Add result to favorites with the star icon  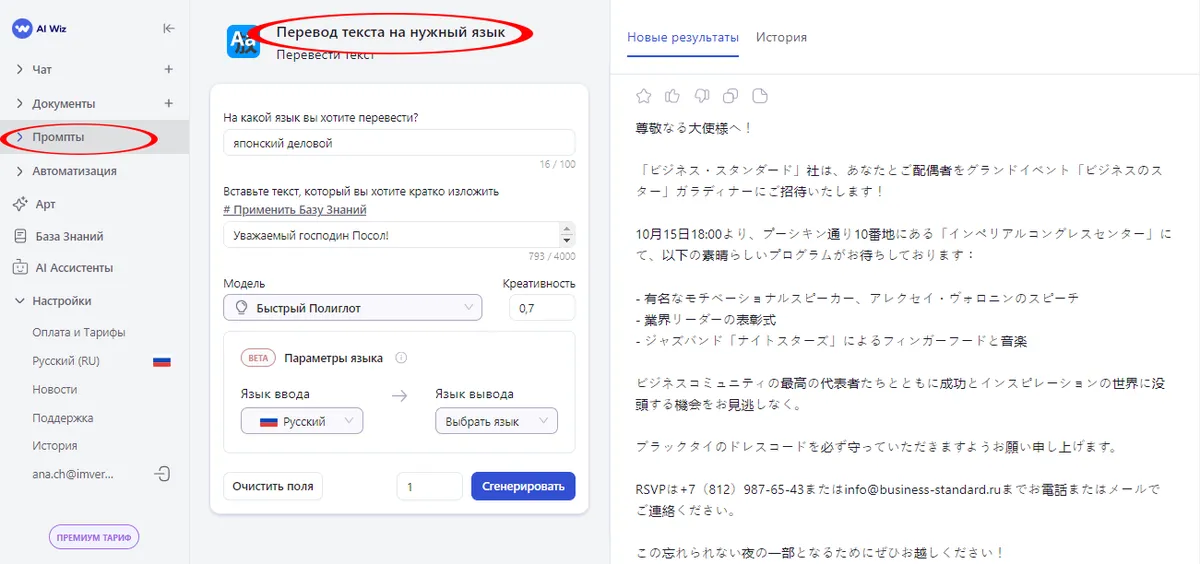644,96
